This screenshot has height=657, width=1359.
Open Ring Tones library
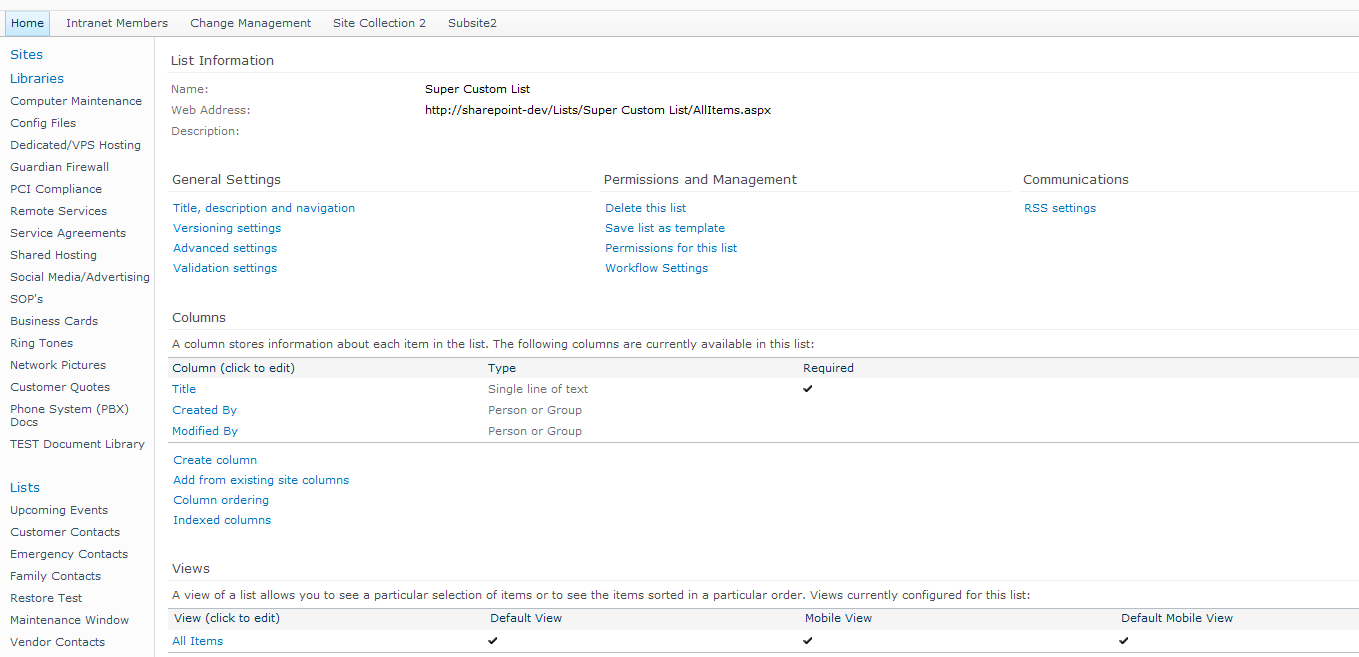[x=42, y=343]
